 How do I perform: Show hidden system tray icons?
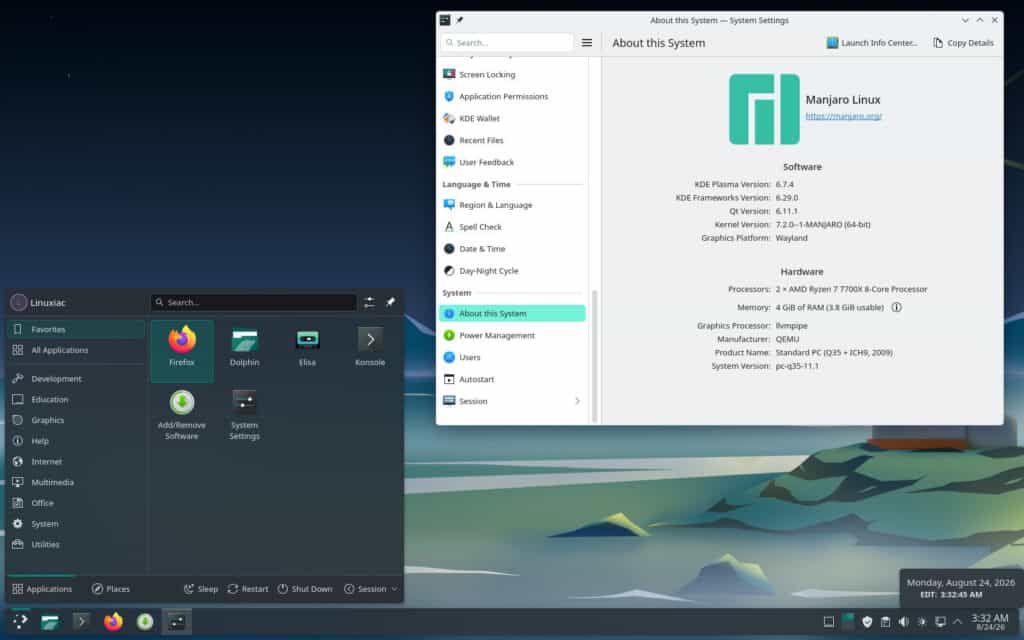pos(957,622)
